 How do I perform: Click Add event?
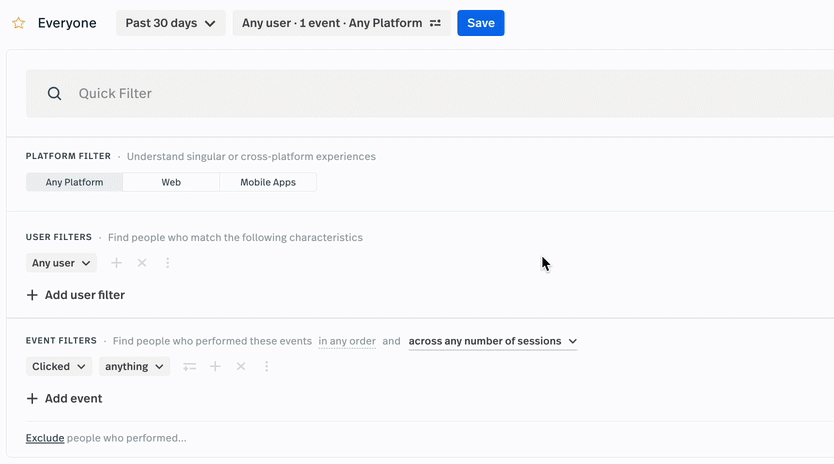tap(64, 399)
